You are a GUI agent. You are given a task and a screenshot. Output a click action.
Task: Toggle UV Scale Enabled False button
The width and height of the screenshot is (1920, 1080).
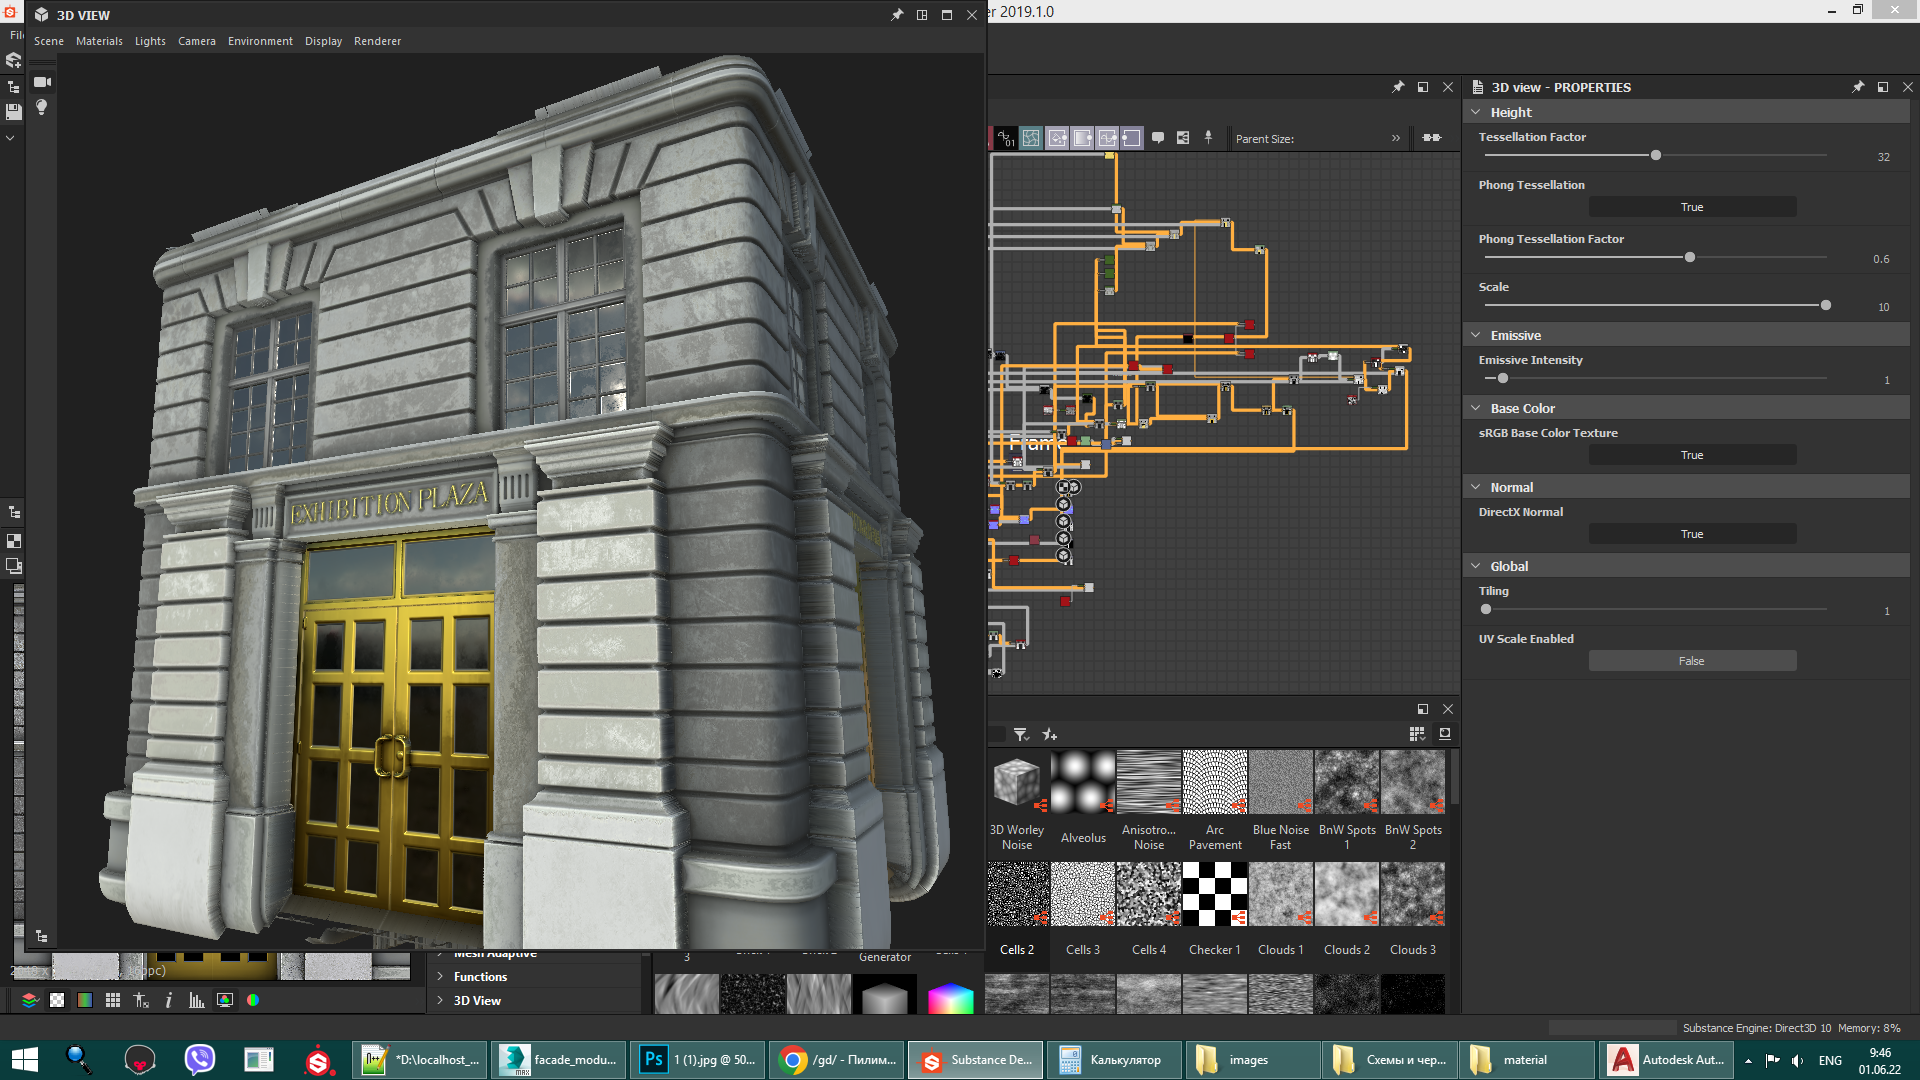1692,661
